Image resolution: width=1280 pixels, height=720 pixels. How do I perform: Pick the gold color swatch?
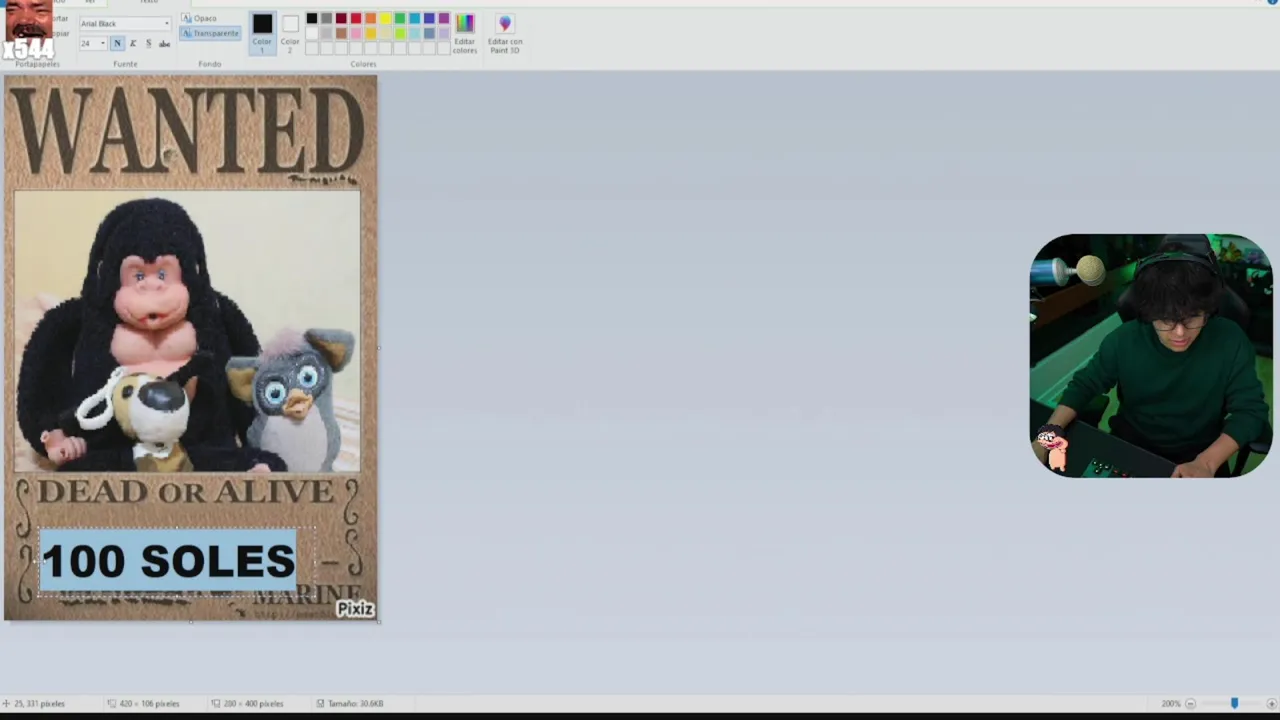pyautogui.click(x=370, y=33)
